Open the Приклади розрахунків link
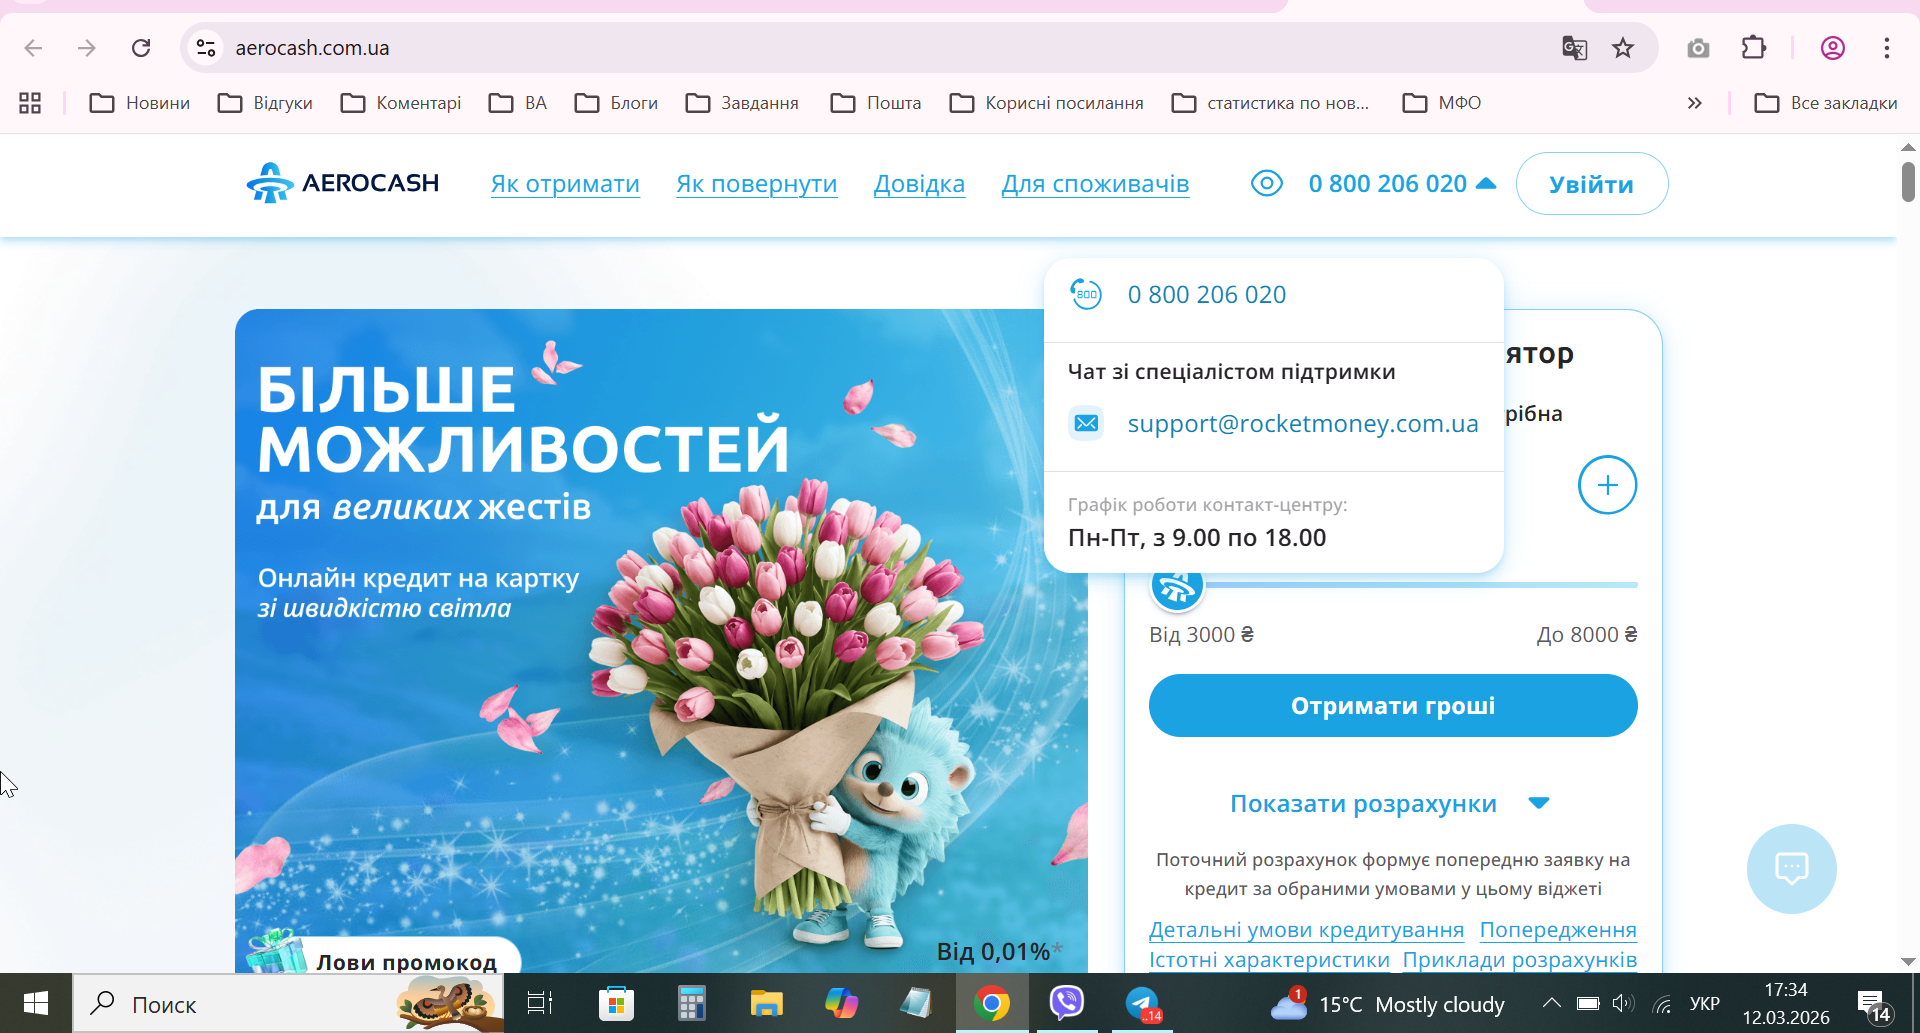This screenshot has width=1920, height=1033. (1520, 960)
